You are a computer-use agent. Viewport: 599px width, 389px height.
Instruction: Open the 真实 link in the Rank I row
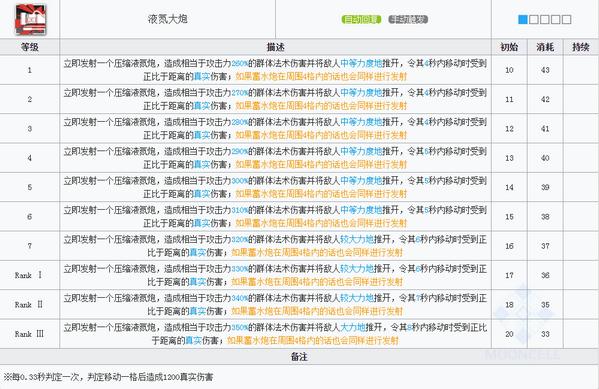tap(198, 282)
